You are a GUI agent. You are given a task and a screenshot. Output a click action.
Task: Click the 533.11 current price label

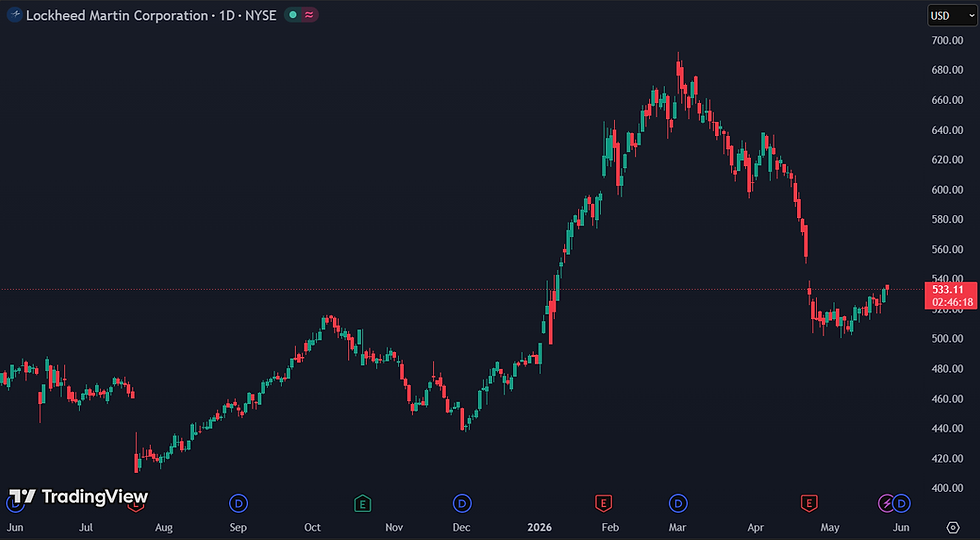948,289
